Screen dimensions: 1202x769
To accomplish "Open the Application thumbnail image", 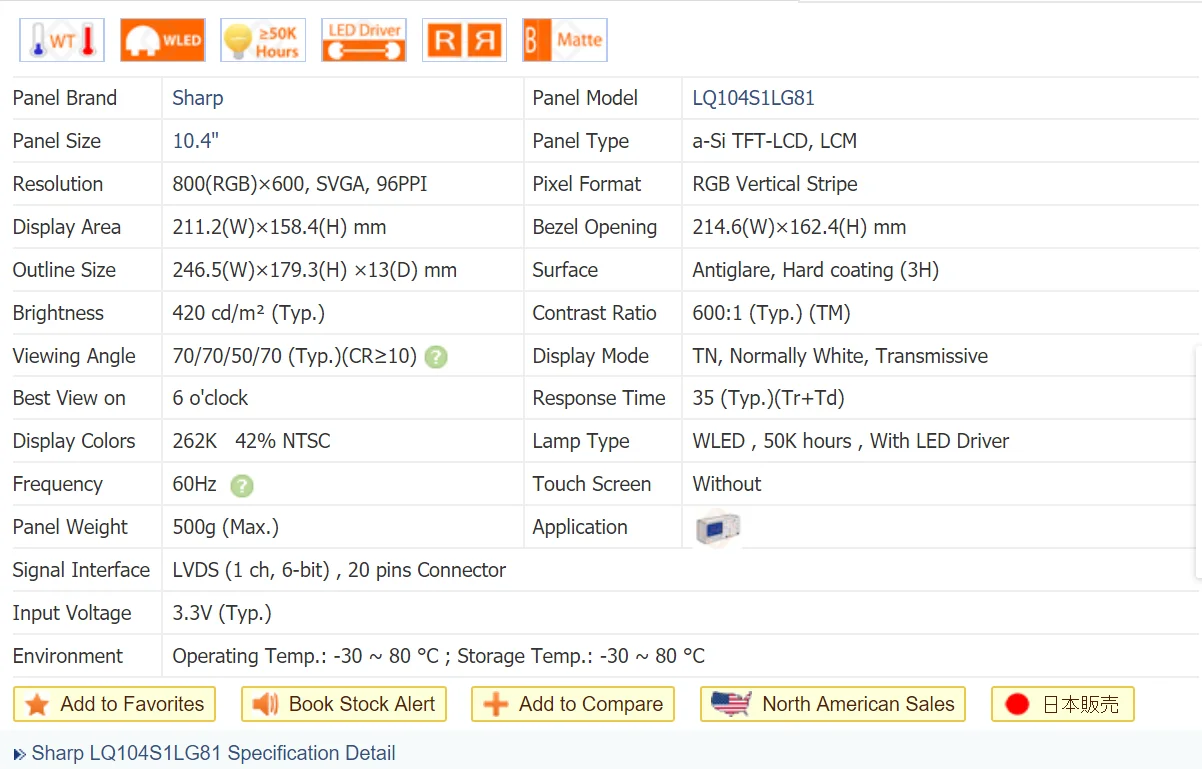I will pos(718,528).
